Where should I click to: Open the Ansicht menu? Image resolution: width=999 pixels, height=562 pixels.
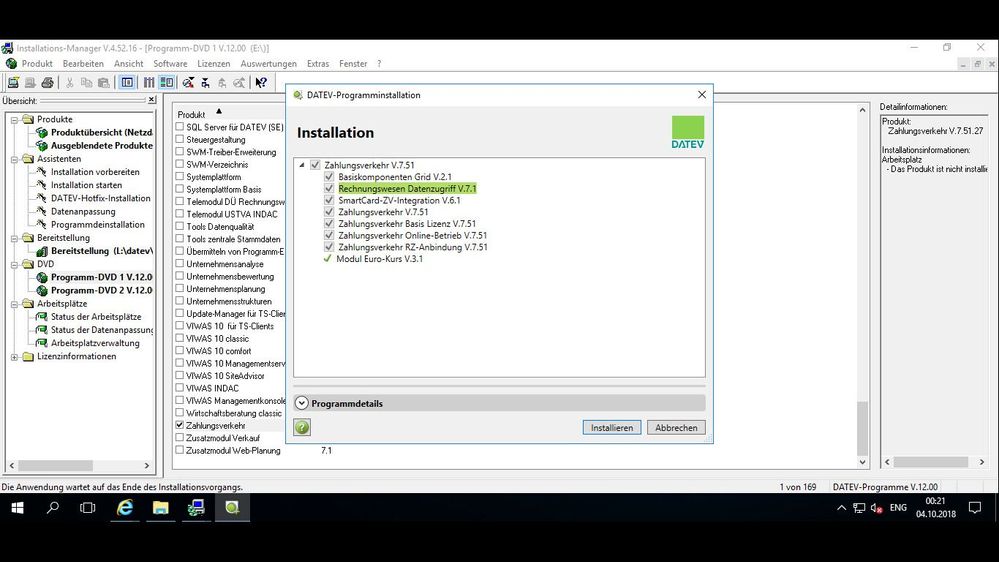coord(129,64)
